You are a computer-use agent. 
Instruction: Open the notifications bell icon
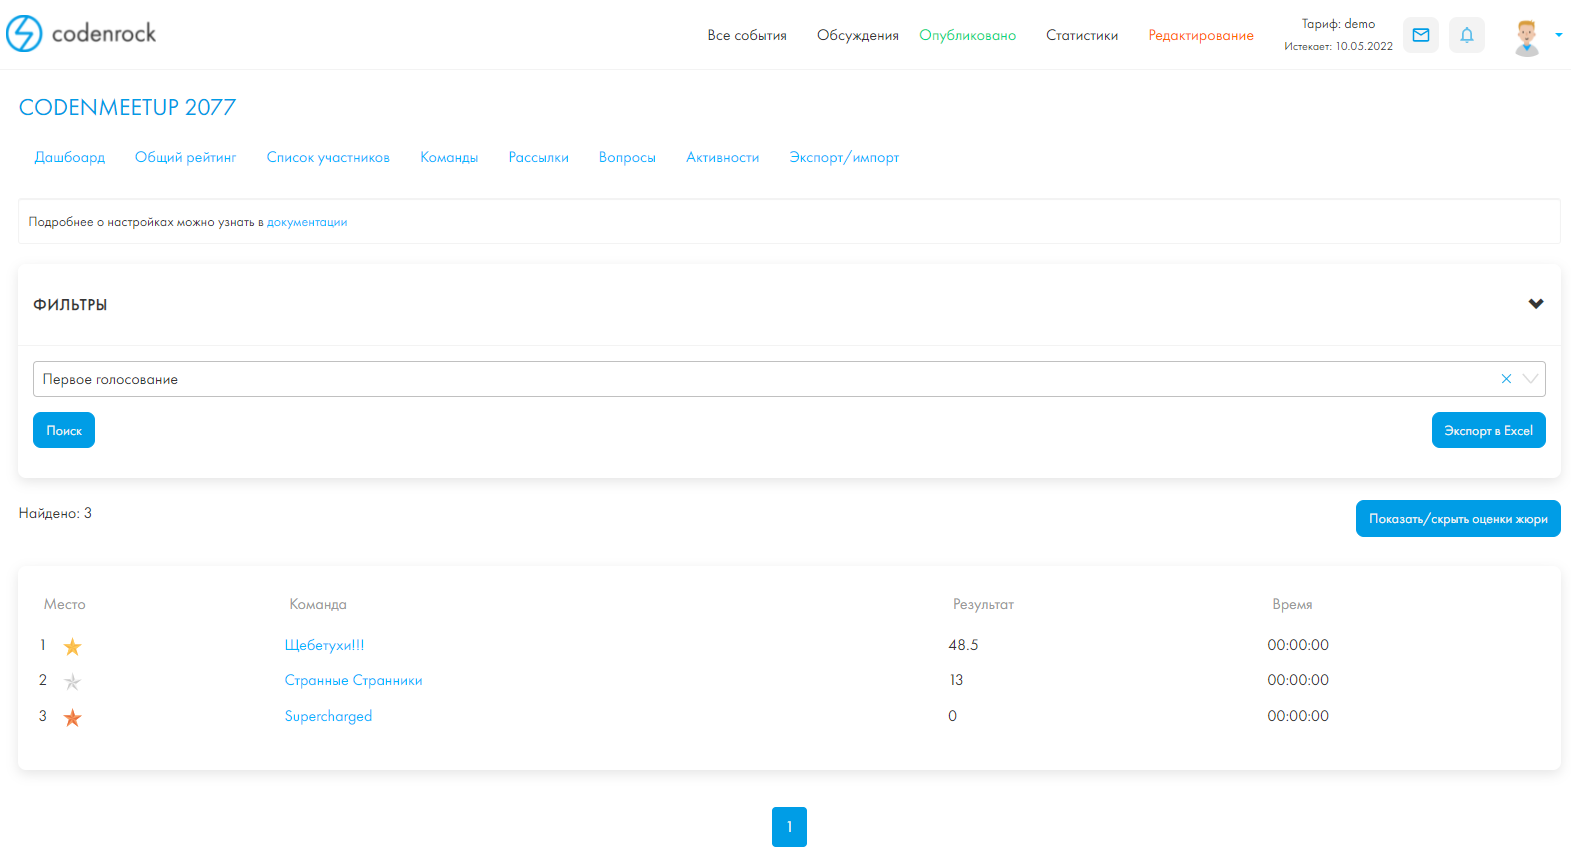click(x=1466, y=35)
